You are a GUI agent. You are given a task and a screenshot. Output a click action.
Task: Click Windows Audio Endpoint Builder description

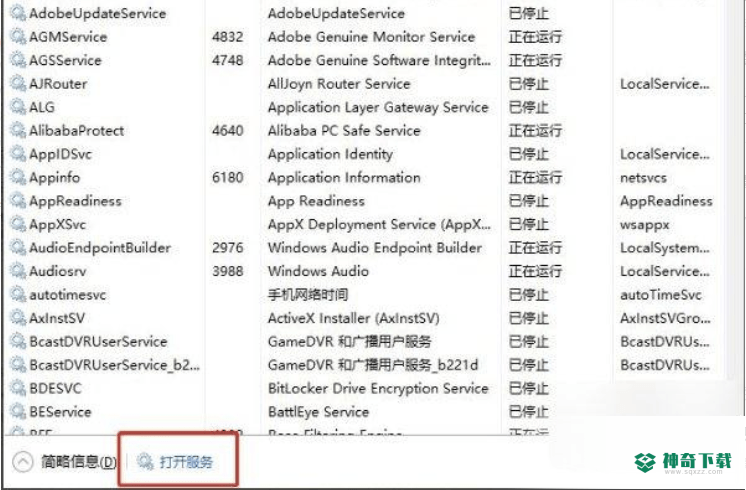(x=375, y=248)
